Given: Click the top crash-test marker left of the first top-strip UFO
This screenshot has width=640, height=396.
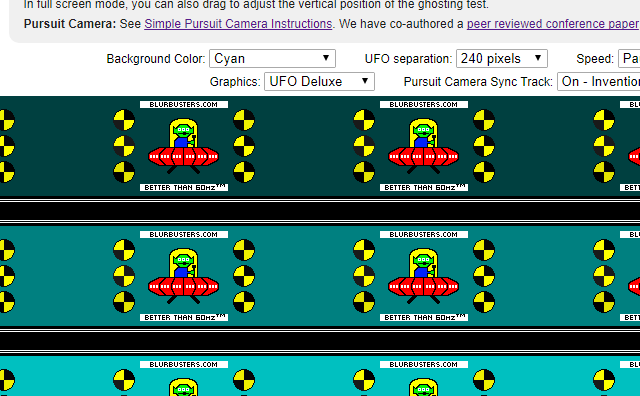Looking at the screenshot, I should point(124,120).
